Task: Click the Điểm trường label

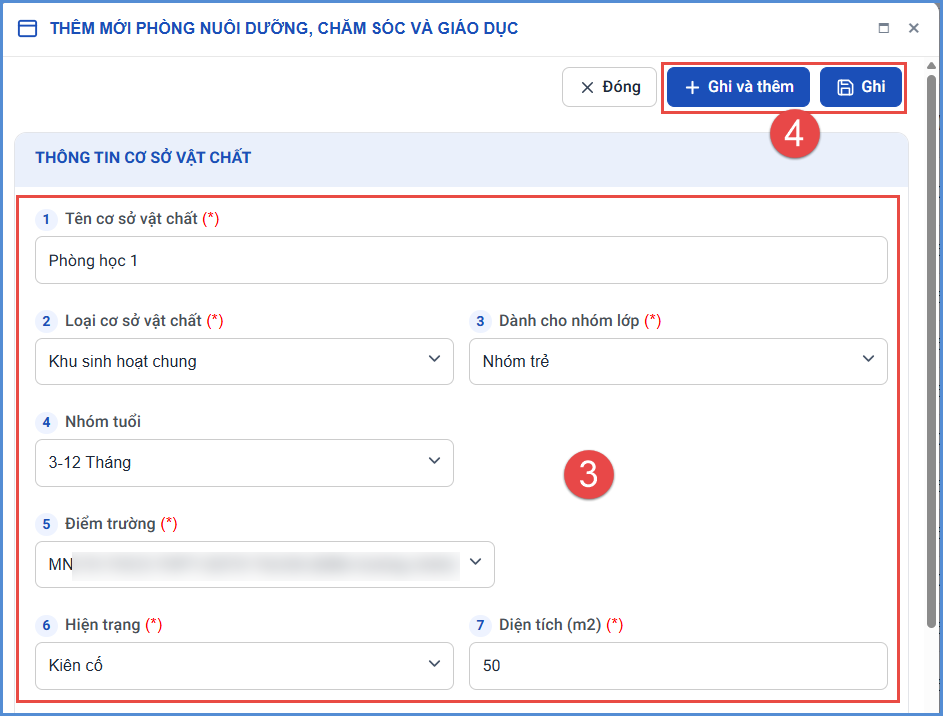Action: (x=110, y=524)
